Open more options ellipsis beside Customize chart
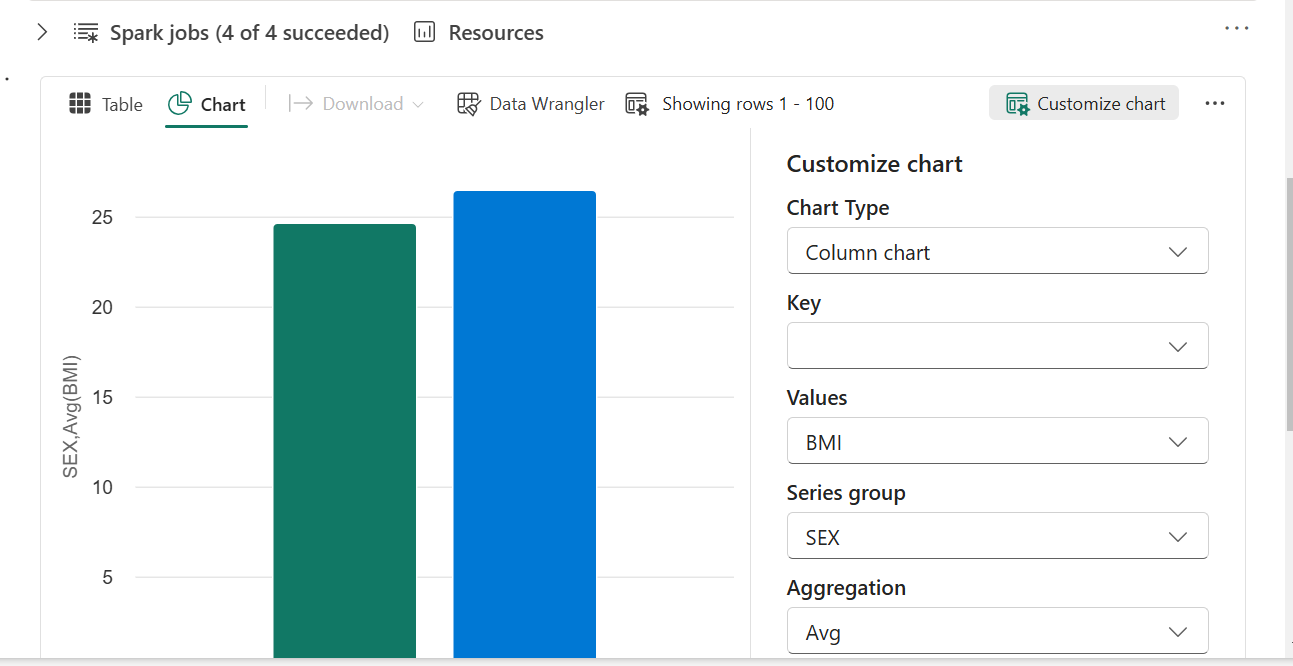 pyautogui.click(x=1215, y=104)
